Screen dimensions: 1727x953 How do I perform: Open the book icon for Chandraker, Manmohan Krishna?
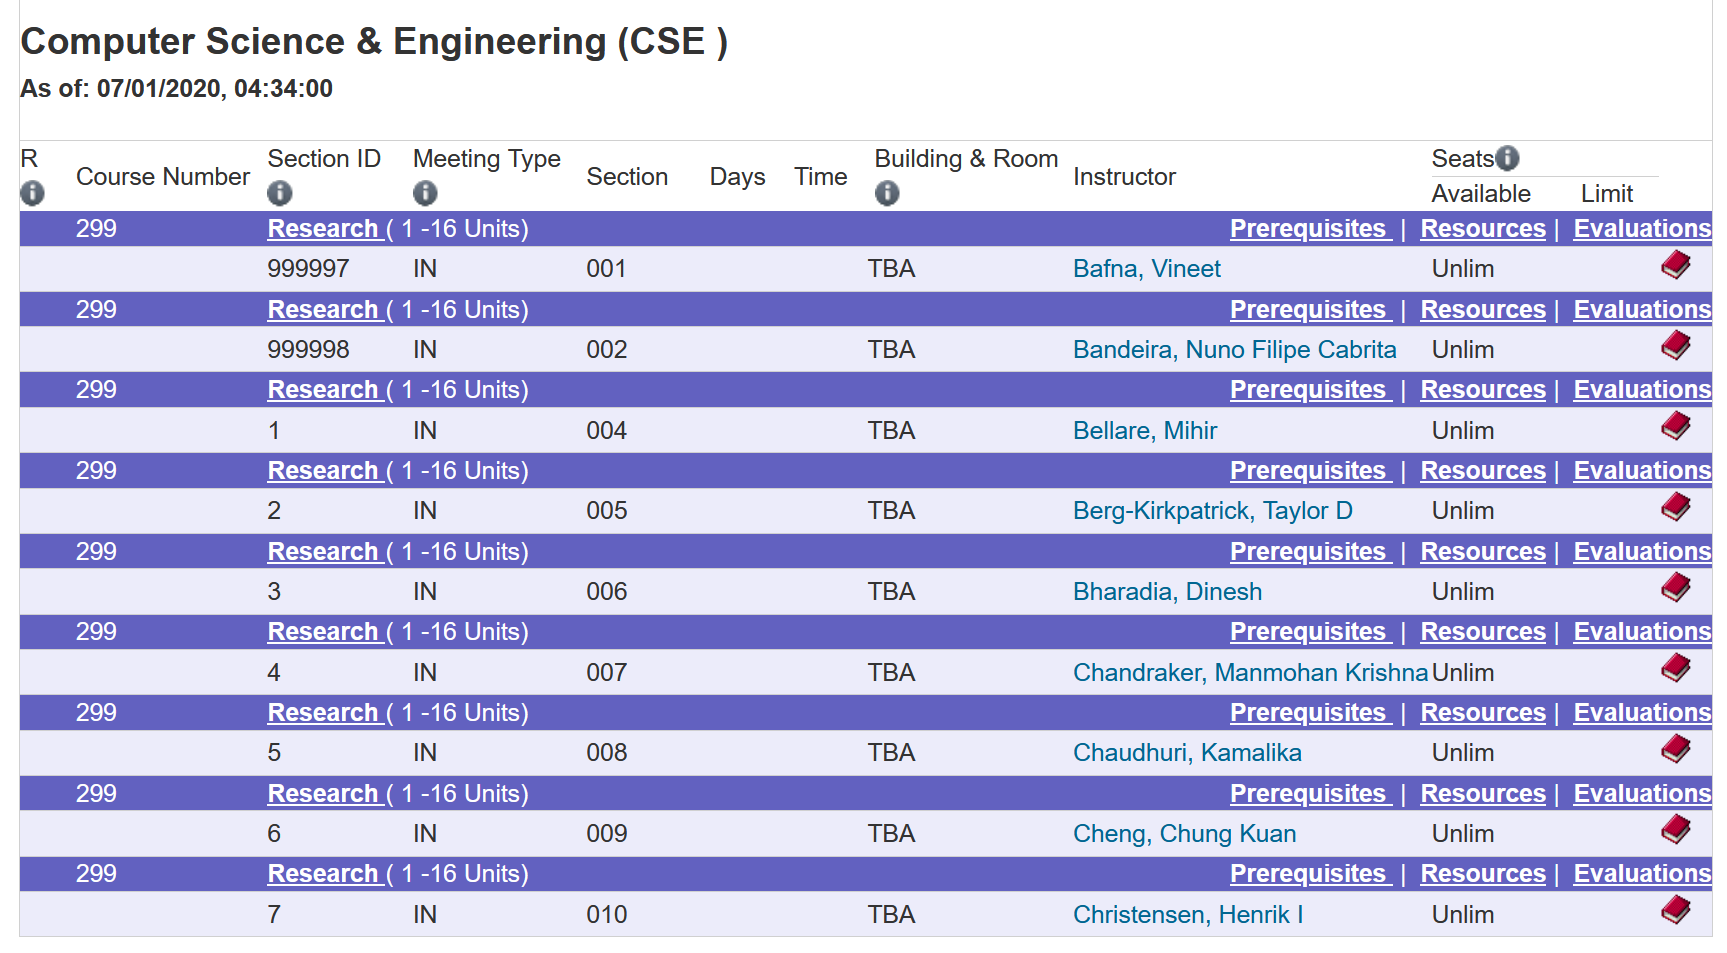coord(1676,668)
